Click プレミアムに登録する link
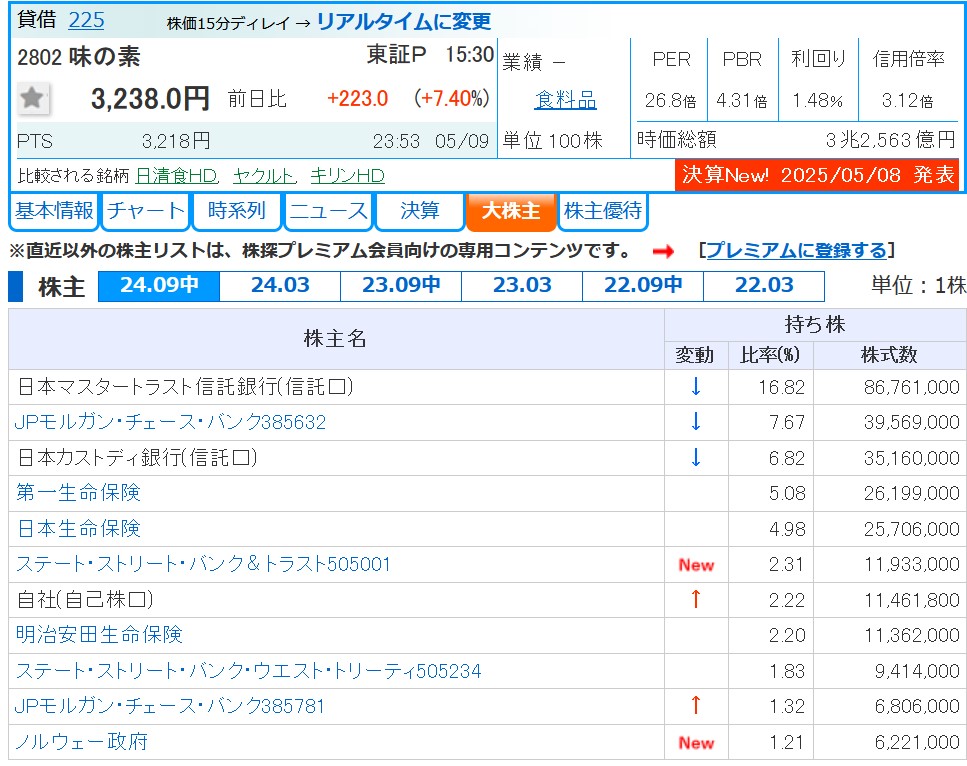Image resolution: width=967 pixels, height=766 pixels. 796,250
